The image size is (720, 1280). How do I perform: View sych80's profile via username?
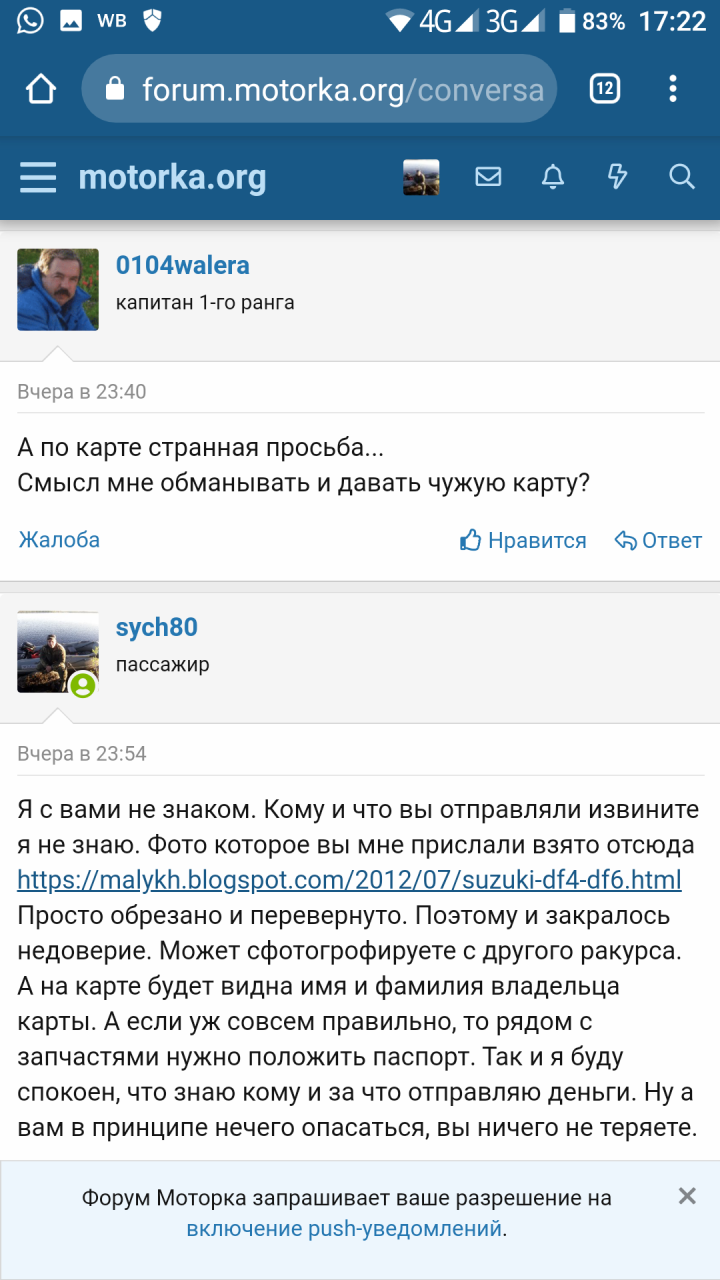click(x=157, y=628)
